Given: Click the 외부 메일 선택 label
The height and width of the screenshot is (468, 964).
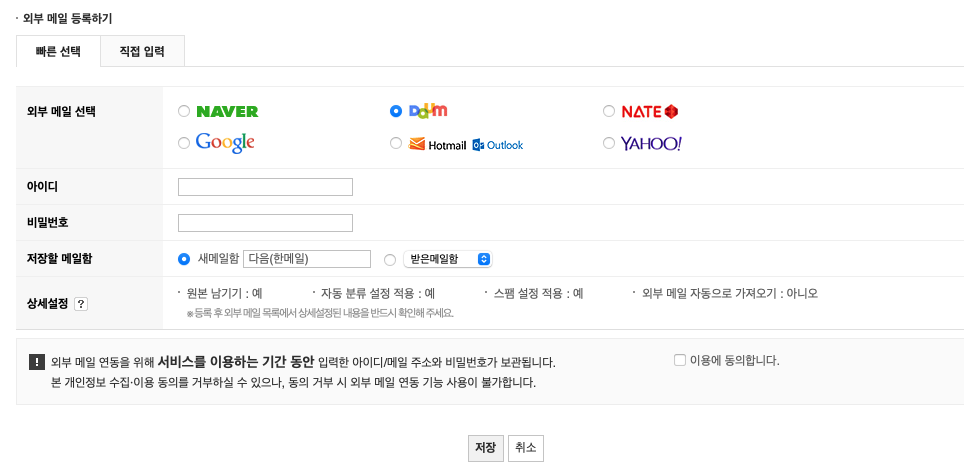Looking at the screenshot, I should tap(61, 112).
